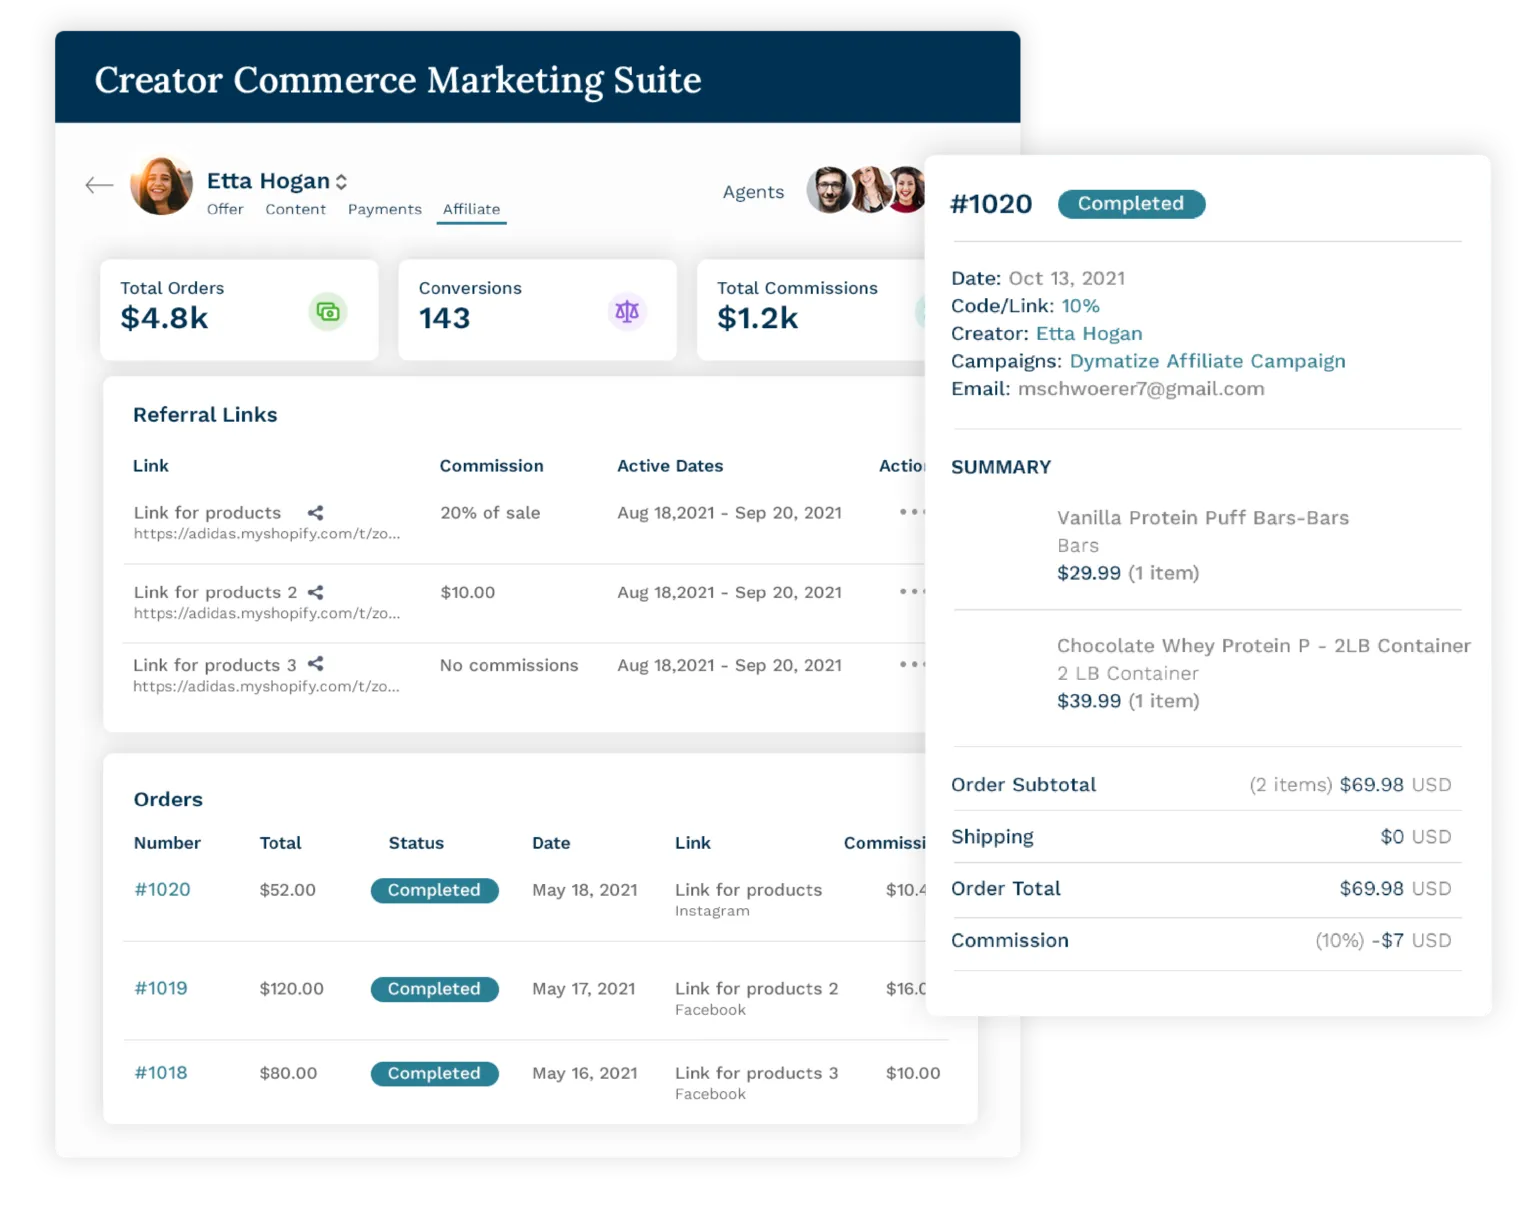
Task: Click Etta Hogan's profile photo
Action: [x=161, y=186]
